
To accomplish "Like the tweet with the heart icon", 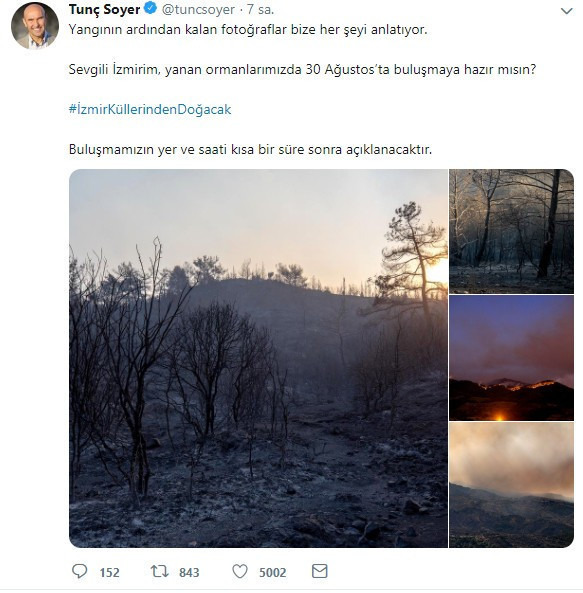I will (x=240, y=571).
